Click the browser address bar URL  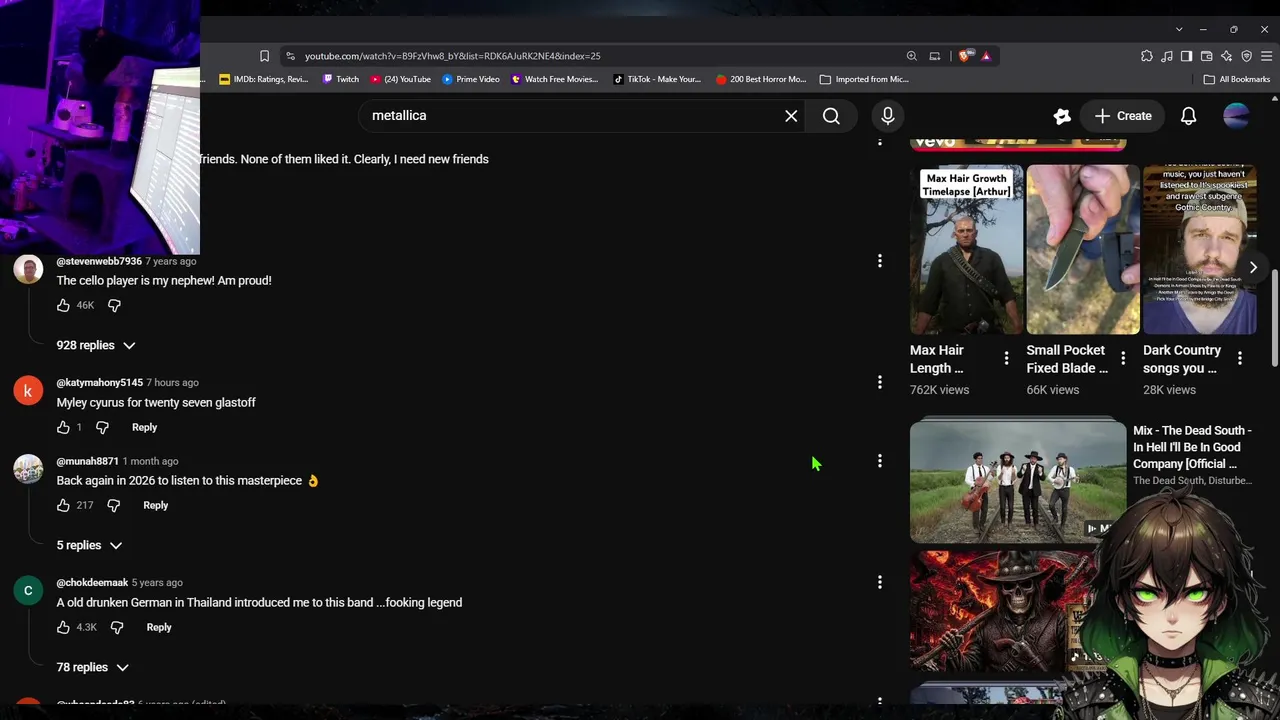tap(453, 56)
